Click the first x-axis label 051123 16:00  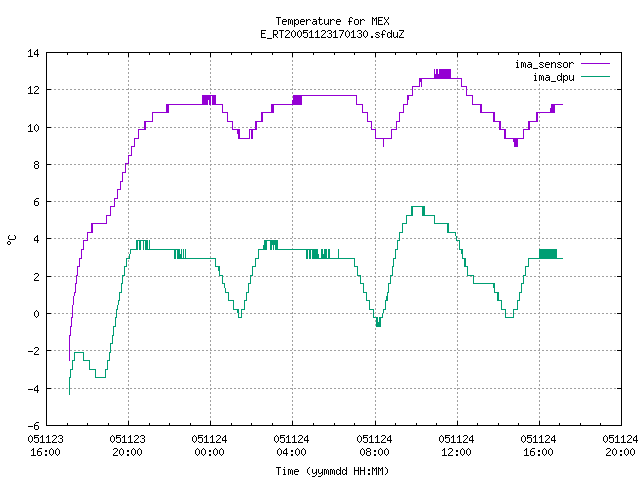click(x=45, y=446)
